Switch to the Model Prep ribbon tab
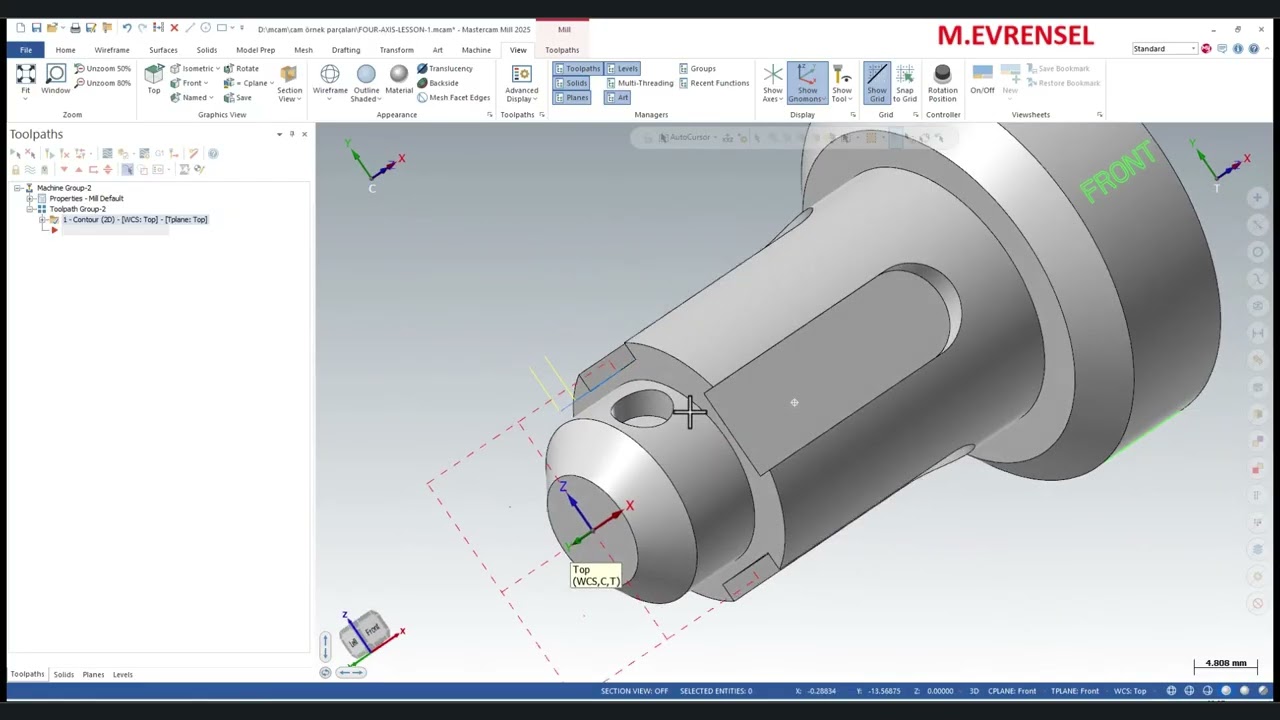This screenshot has height=720, width=1280. 255,50
